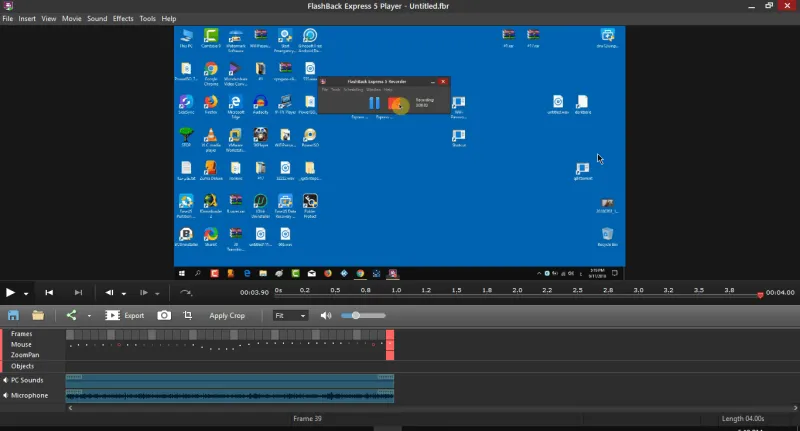
Task: Click the speaker volume icon in toolbar
Action: [325, 315]
